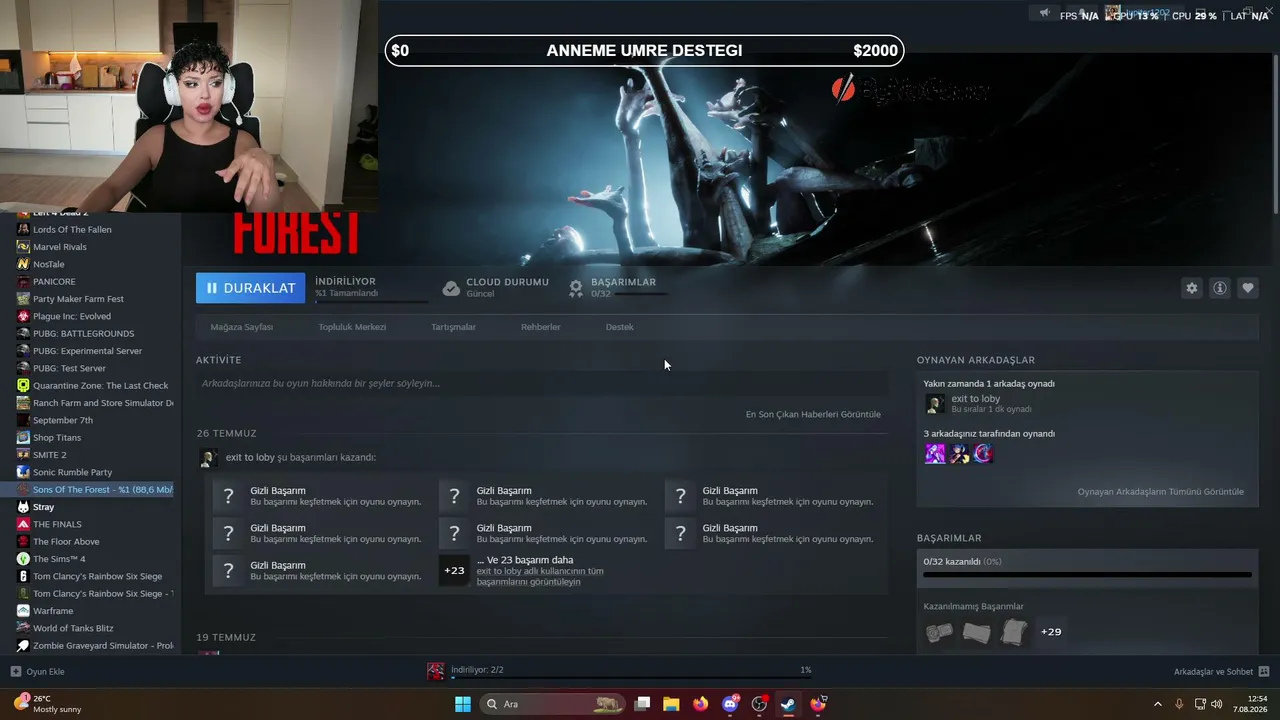The image size is (1280, 720).
Task: Open Task View on the taskbar
Action: (642, 704)
